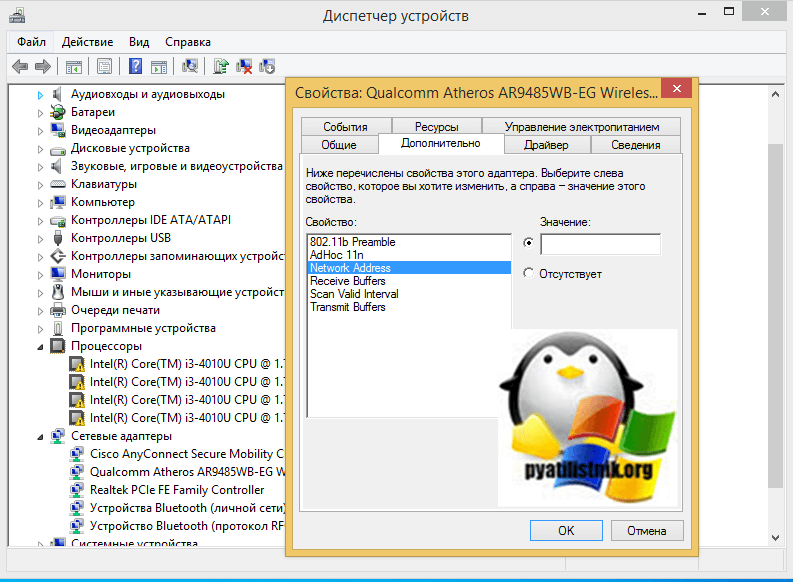Viewport: 793px width, 582px height.
Task: Click the Отмена button
Action: pyautogui.click(x=647, y=530)
